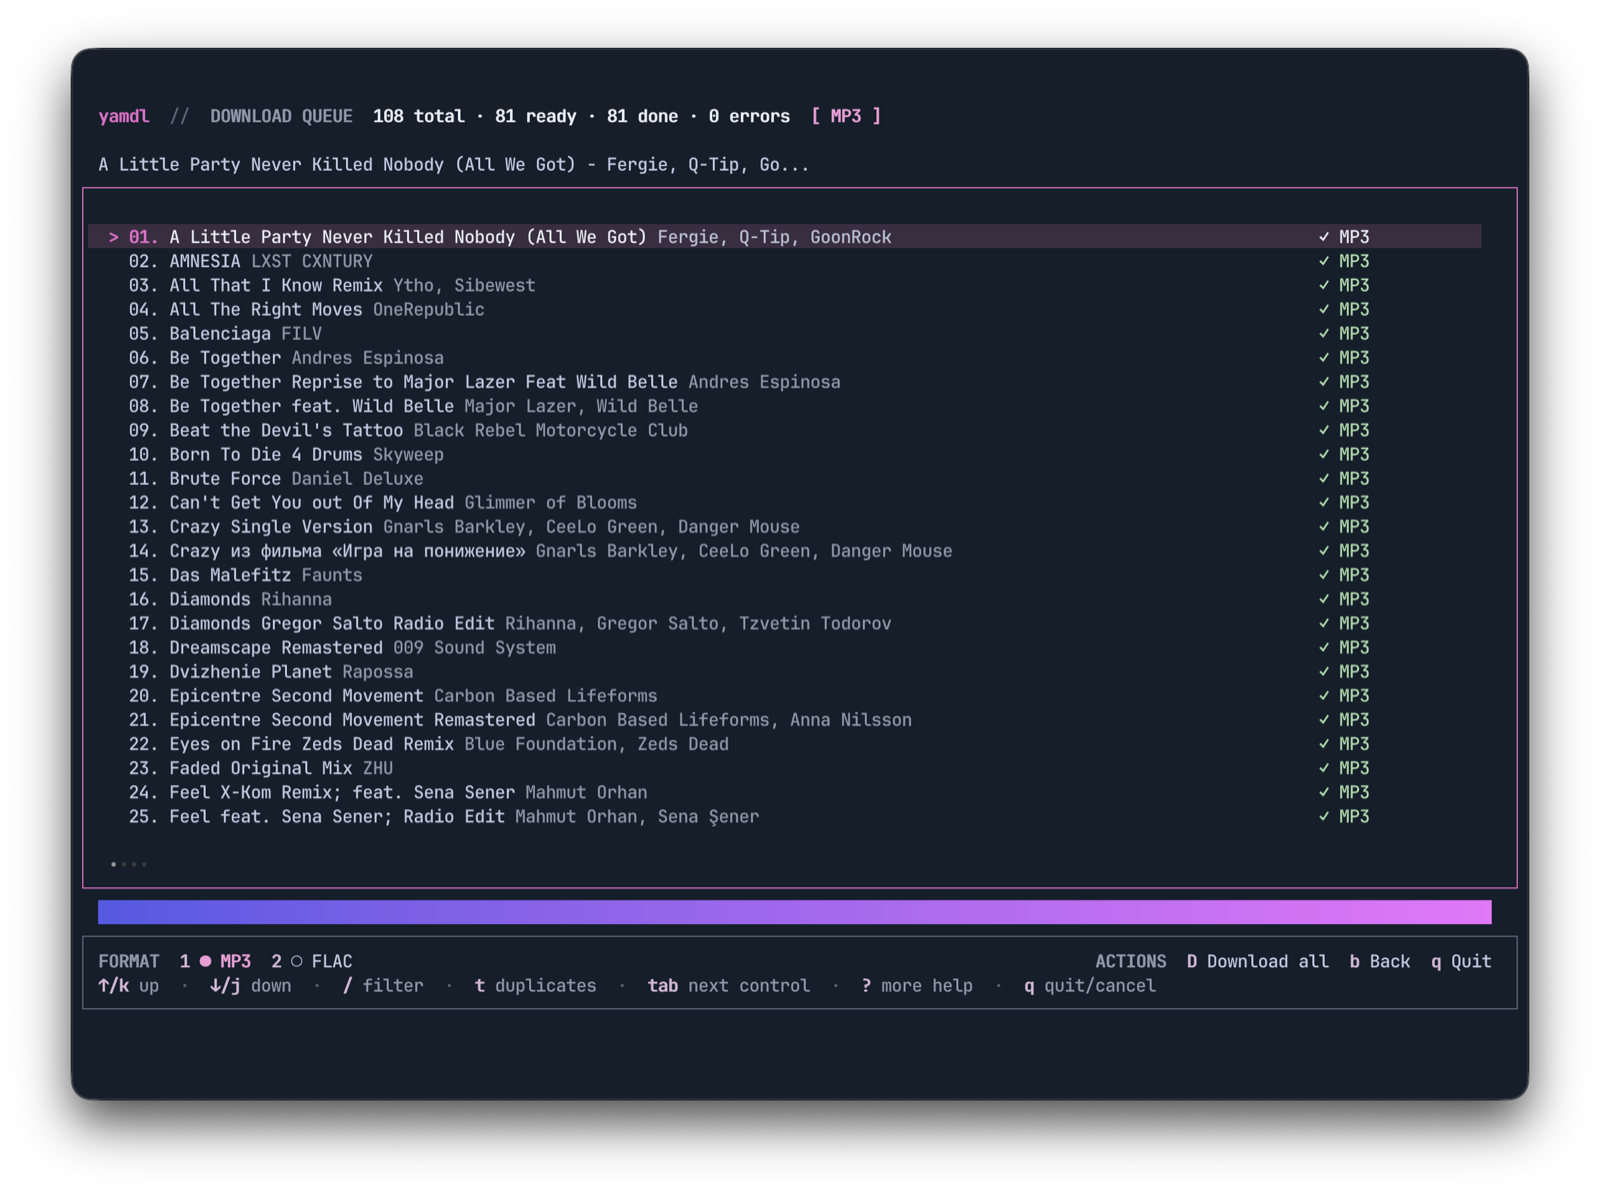Select track 06 Be Together Andres Espinosa
The width and height of the screenshot is (1600, 1194).
pyautogui.click(x=785, y=358)
